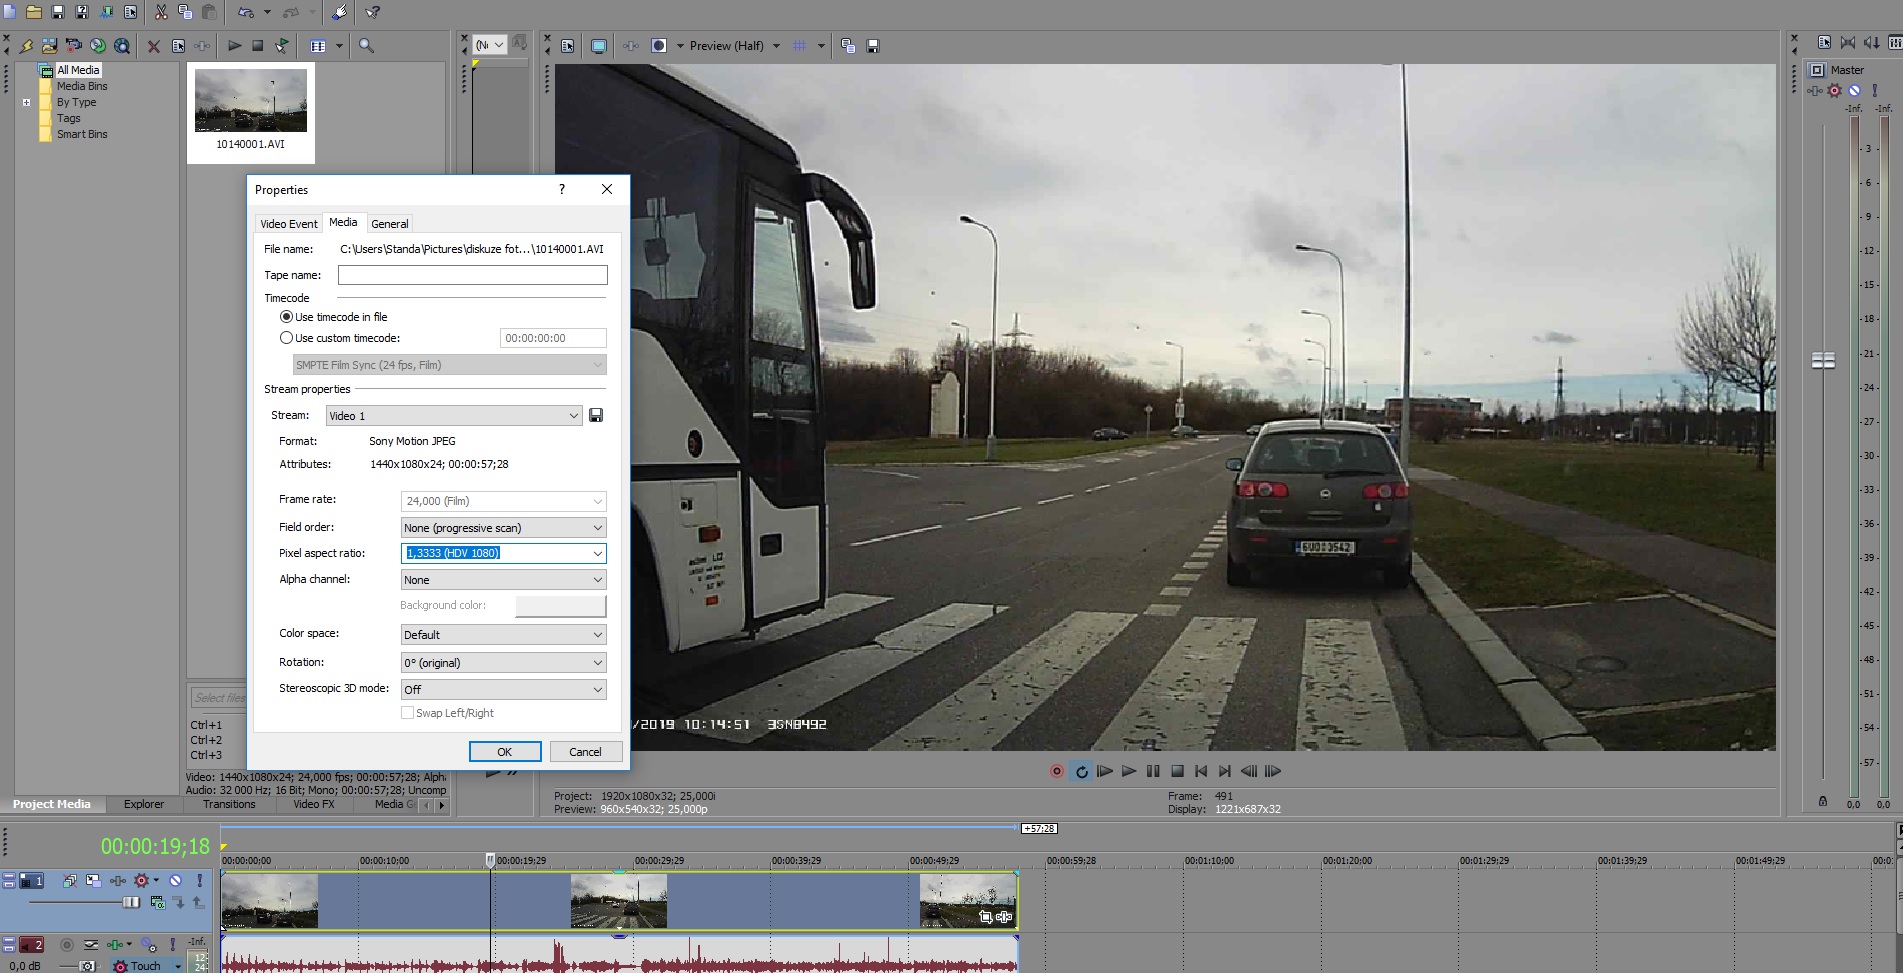Arm audio track 2 for record

[67, 945]
